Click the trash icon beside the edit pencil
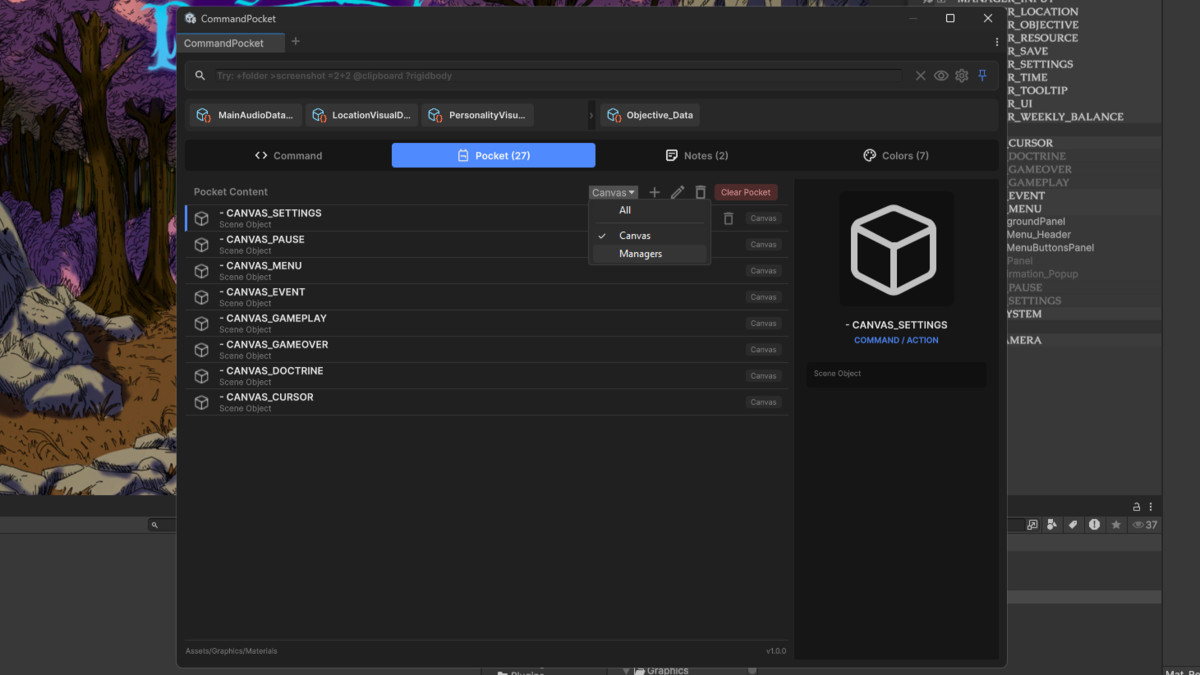This screenshot has width=1200, height=675. click(x=700, y=192)
